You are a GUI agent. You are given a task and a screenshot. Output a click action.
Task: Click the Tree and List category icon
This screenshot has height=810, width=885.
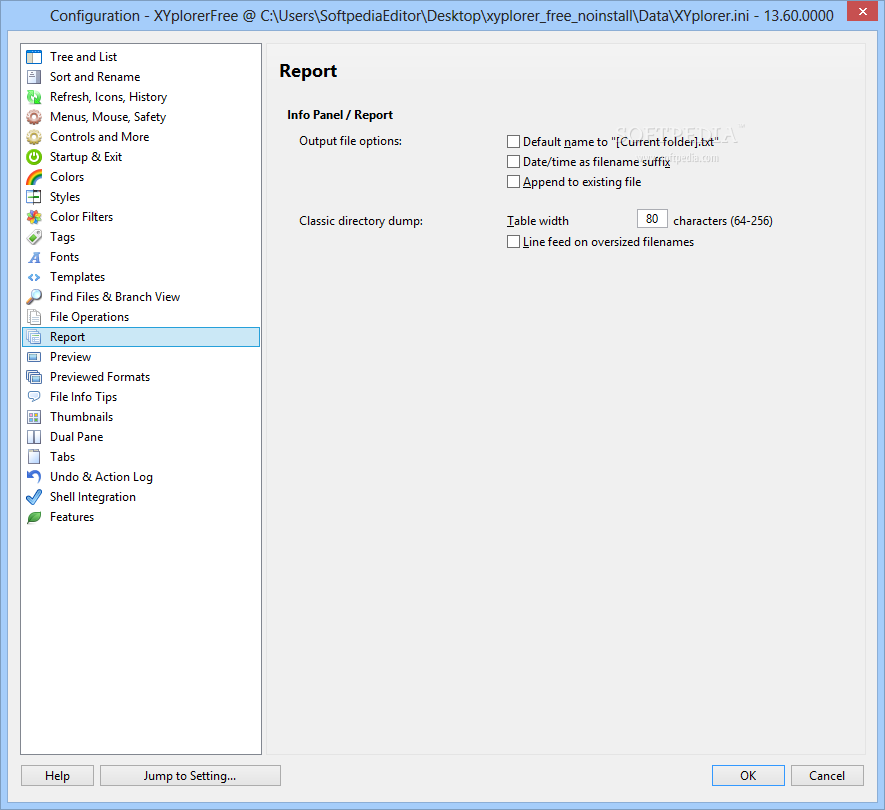tap(34, 57)
